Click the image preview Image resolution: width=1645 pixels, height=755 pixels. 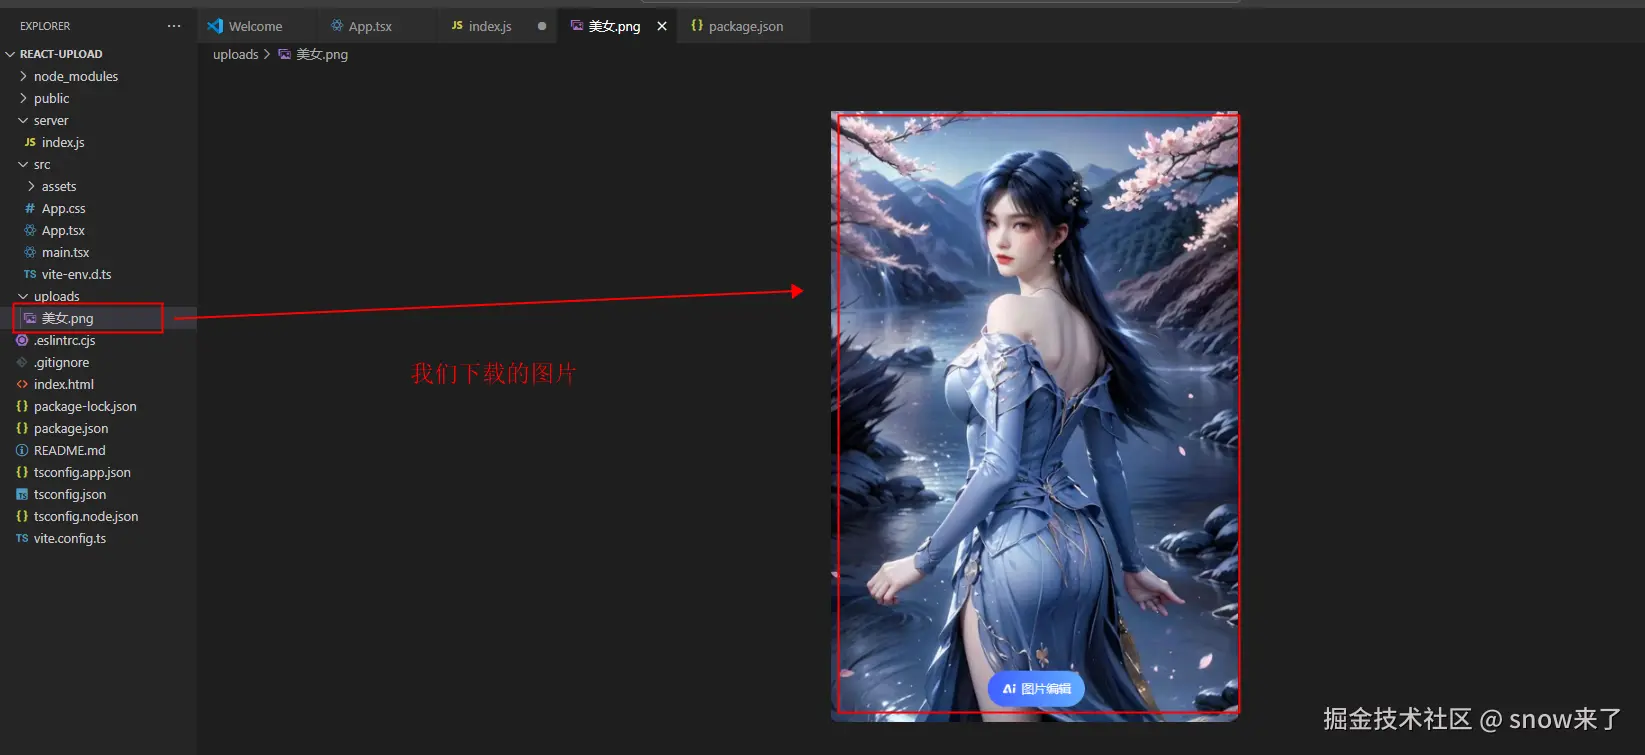[1035, 416]
